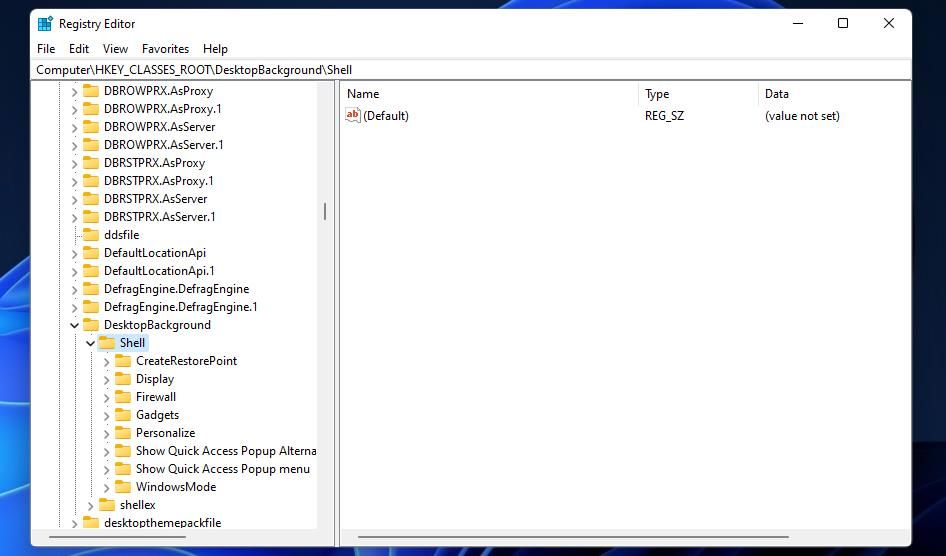Image resolution: width=946 pixels, height=556 pixels.
Task: Expand the Gadgets key
Action: pyautogui.click(x=107, y=415)
